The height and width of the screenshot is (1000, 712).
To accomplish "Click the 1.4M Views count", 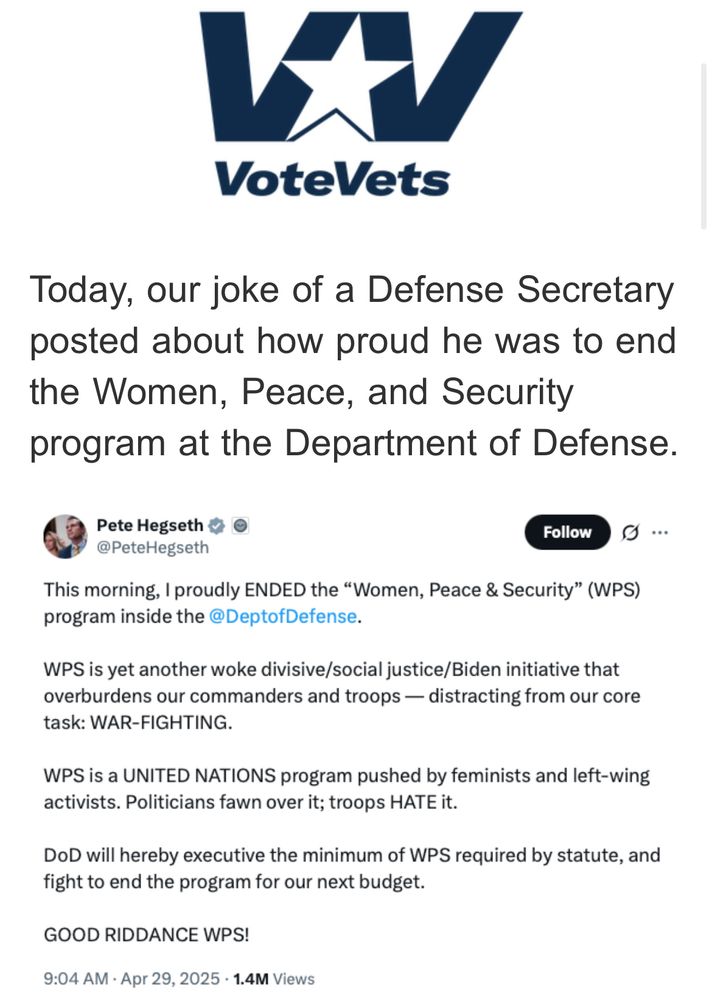I will 274,978.
